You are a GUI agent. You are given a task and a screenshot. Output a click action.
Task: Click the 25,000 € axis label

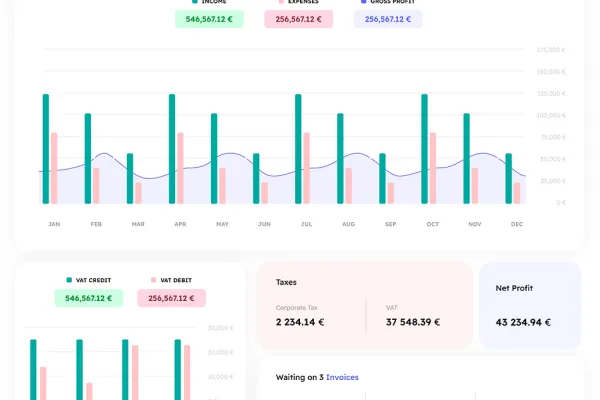[553, 181]
